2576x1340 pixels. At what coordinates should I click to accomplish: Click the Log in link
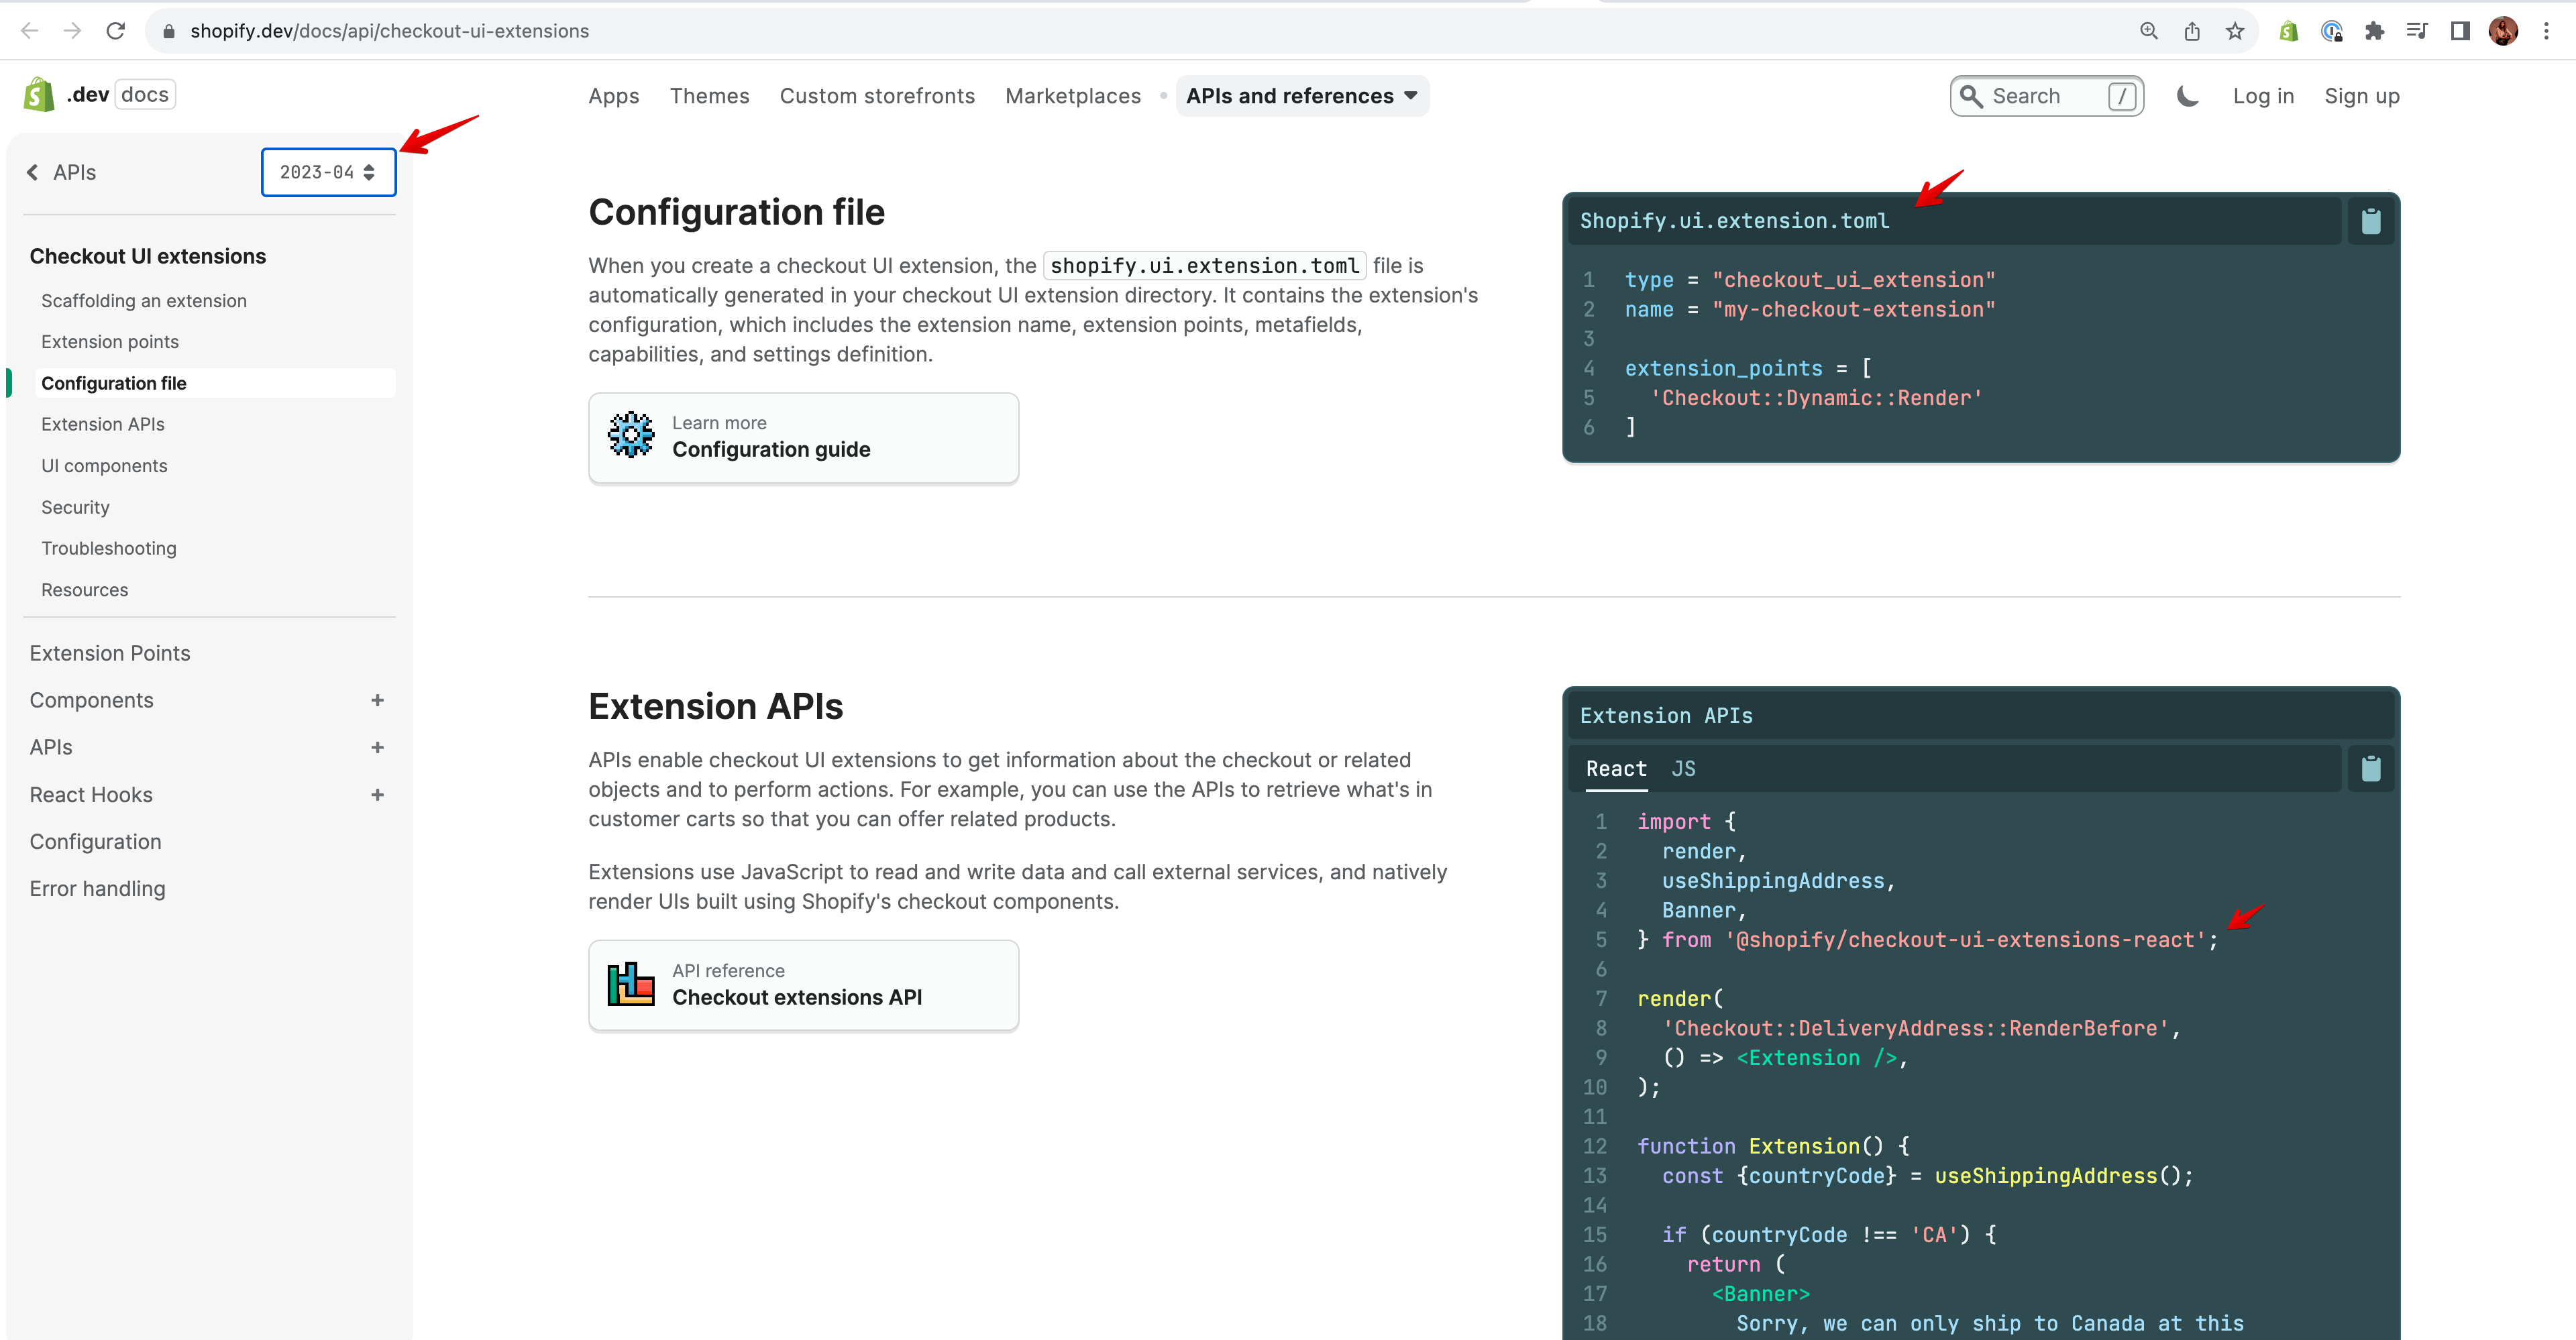pyautogui.click(x=2263, y=96)
